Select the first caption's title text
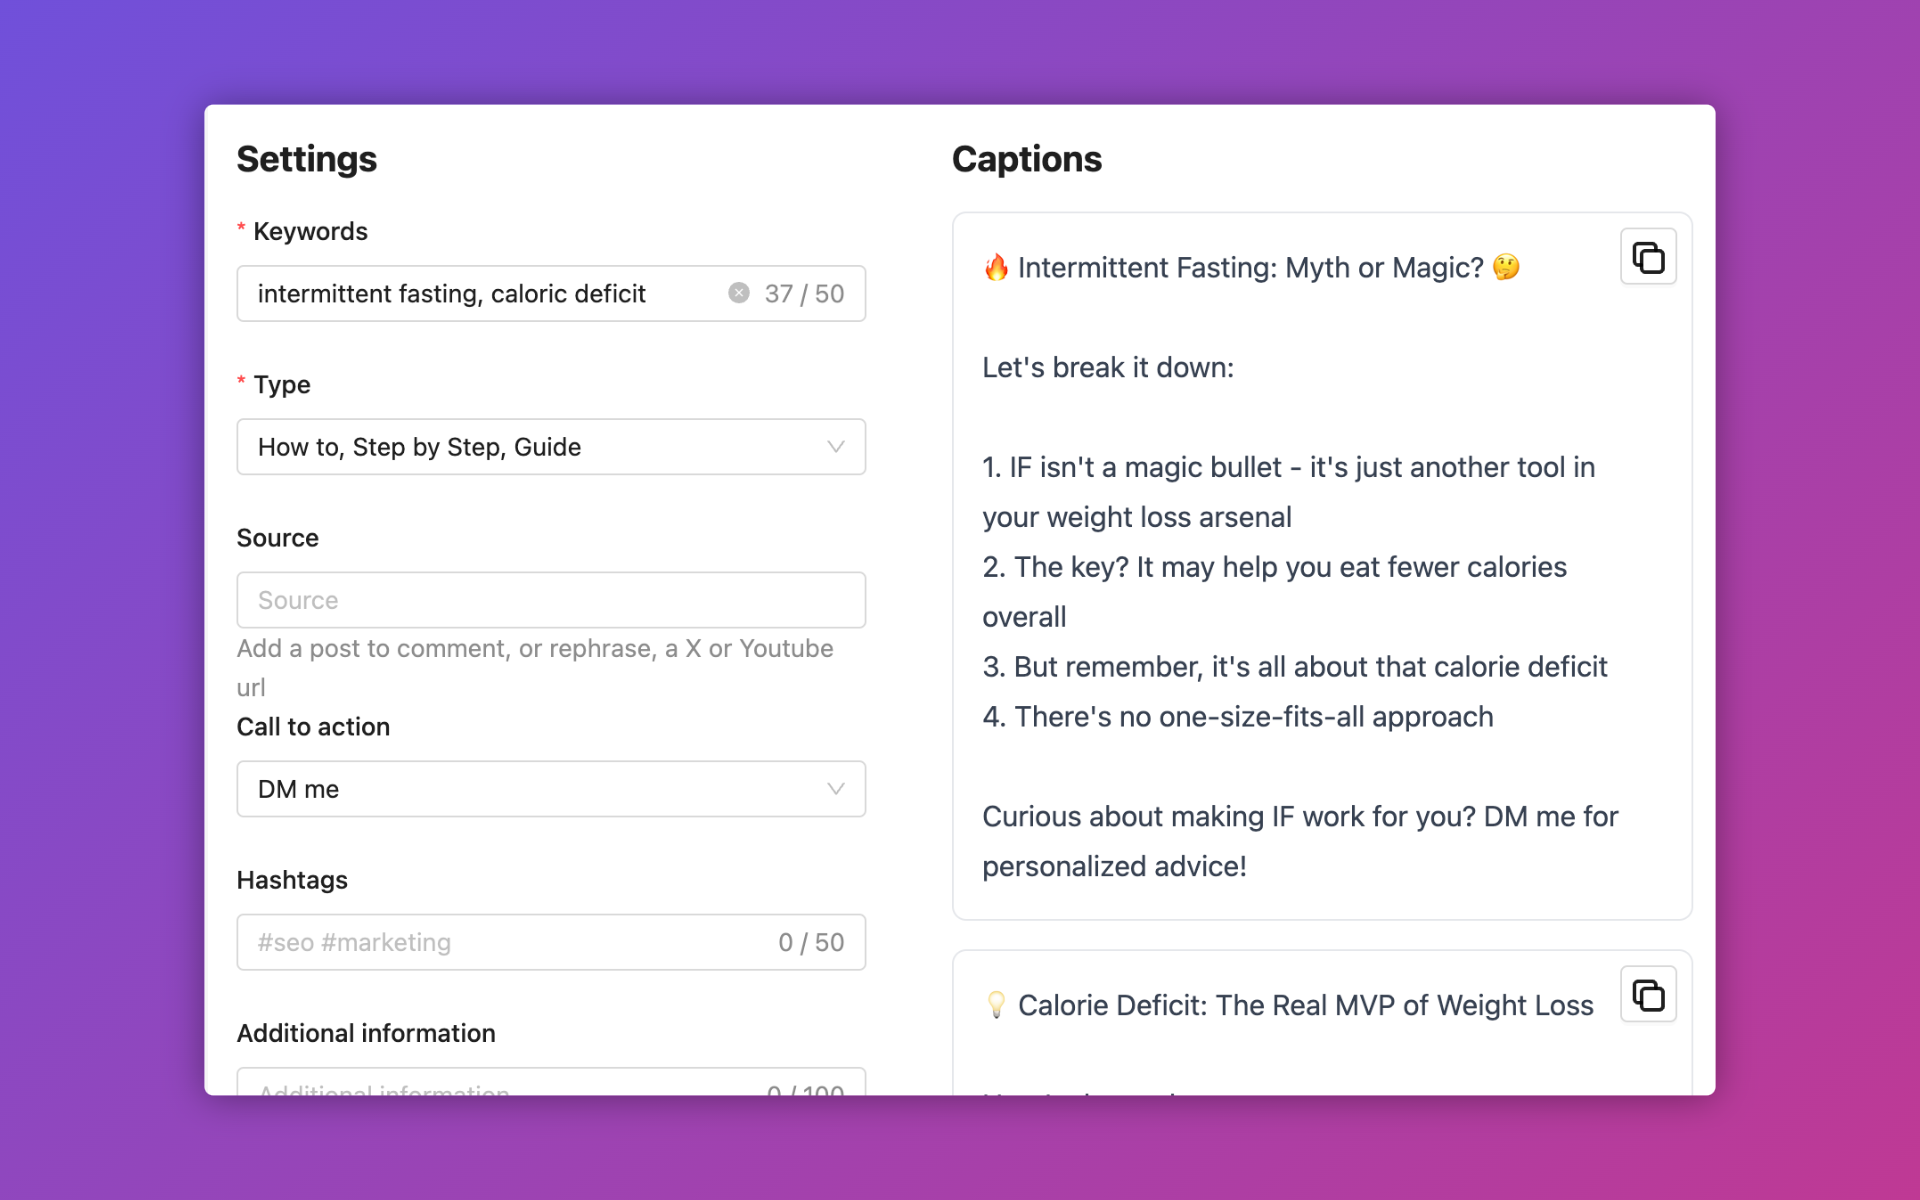This screenshot has height=1200, width=1920. click(1250, 268)
